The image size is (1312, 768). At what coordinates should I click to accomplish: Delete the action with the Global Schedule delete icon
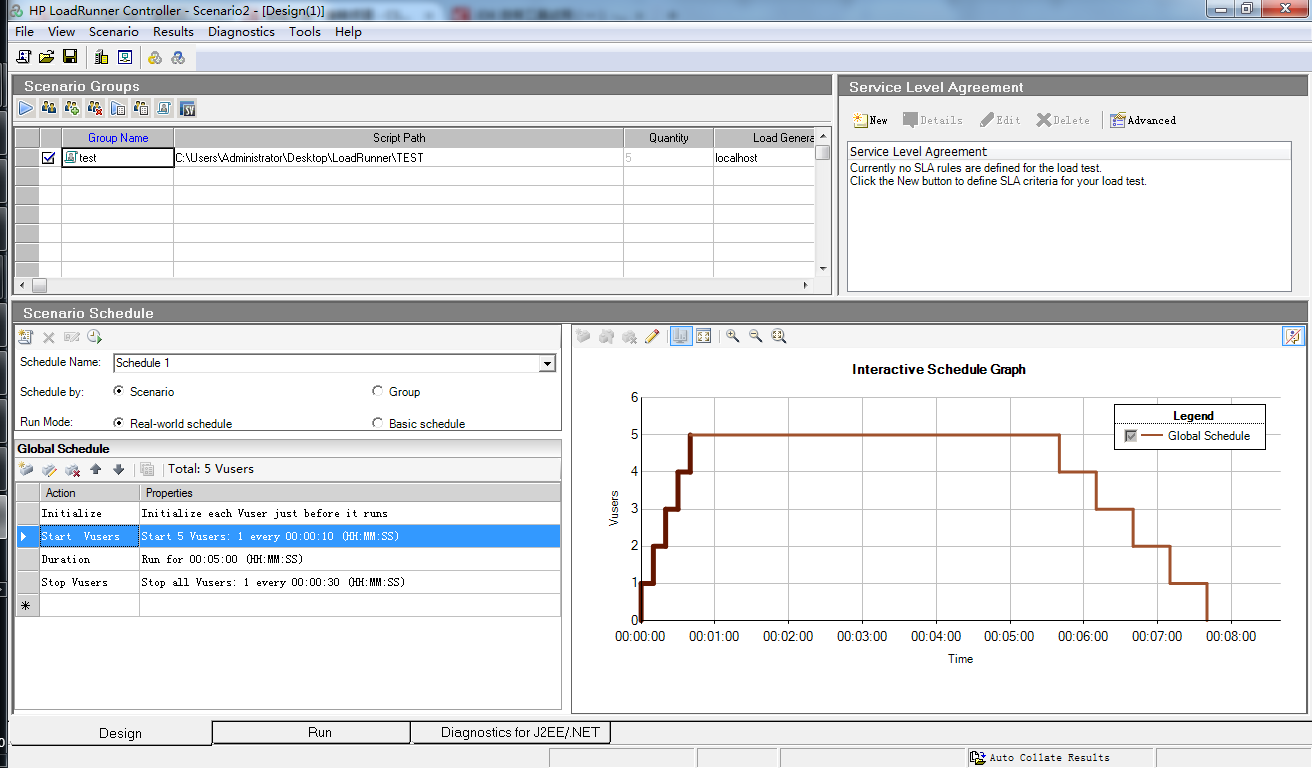pos(72,469)
